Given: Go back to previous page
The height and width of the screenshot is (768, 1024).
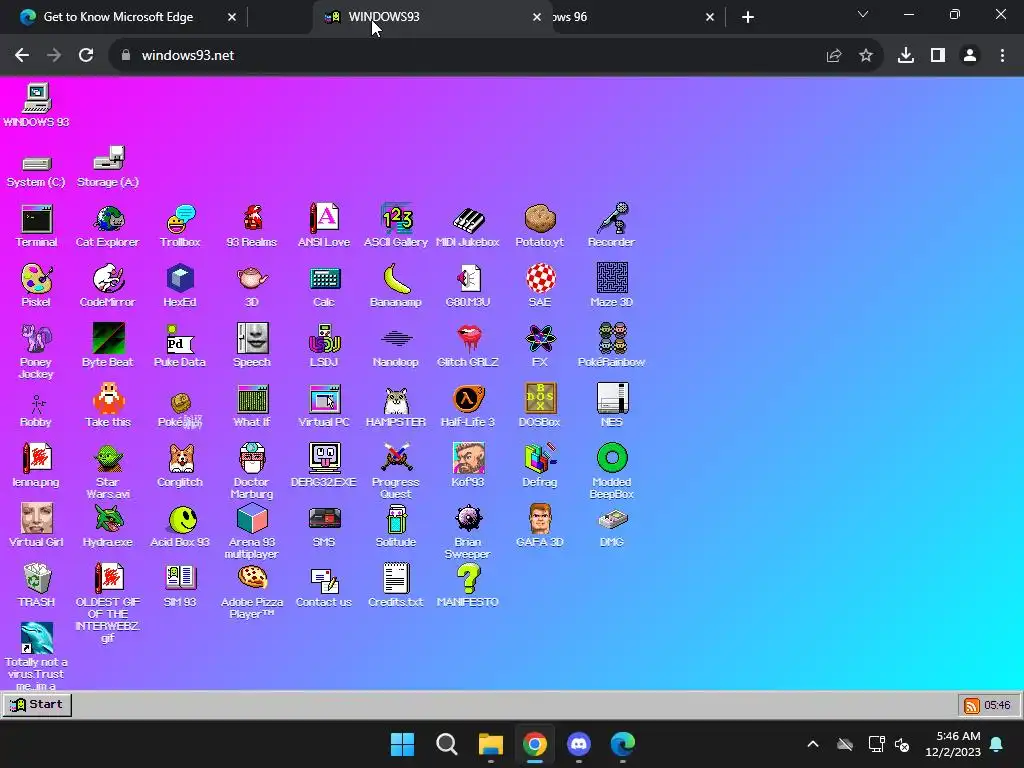Looking at the screenshot, I should pos(22,56).
